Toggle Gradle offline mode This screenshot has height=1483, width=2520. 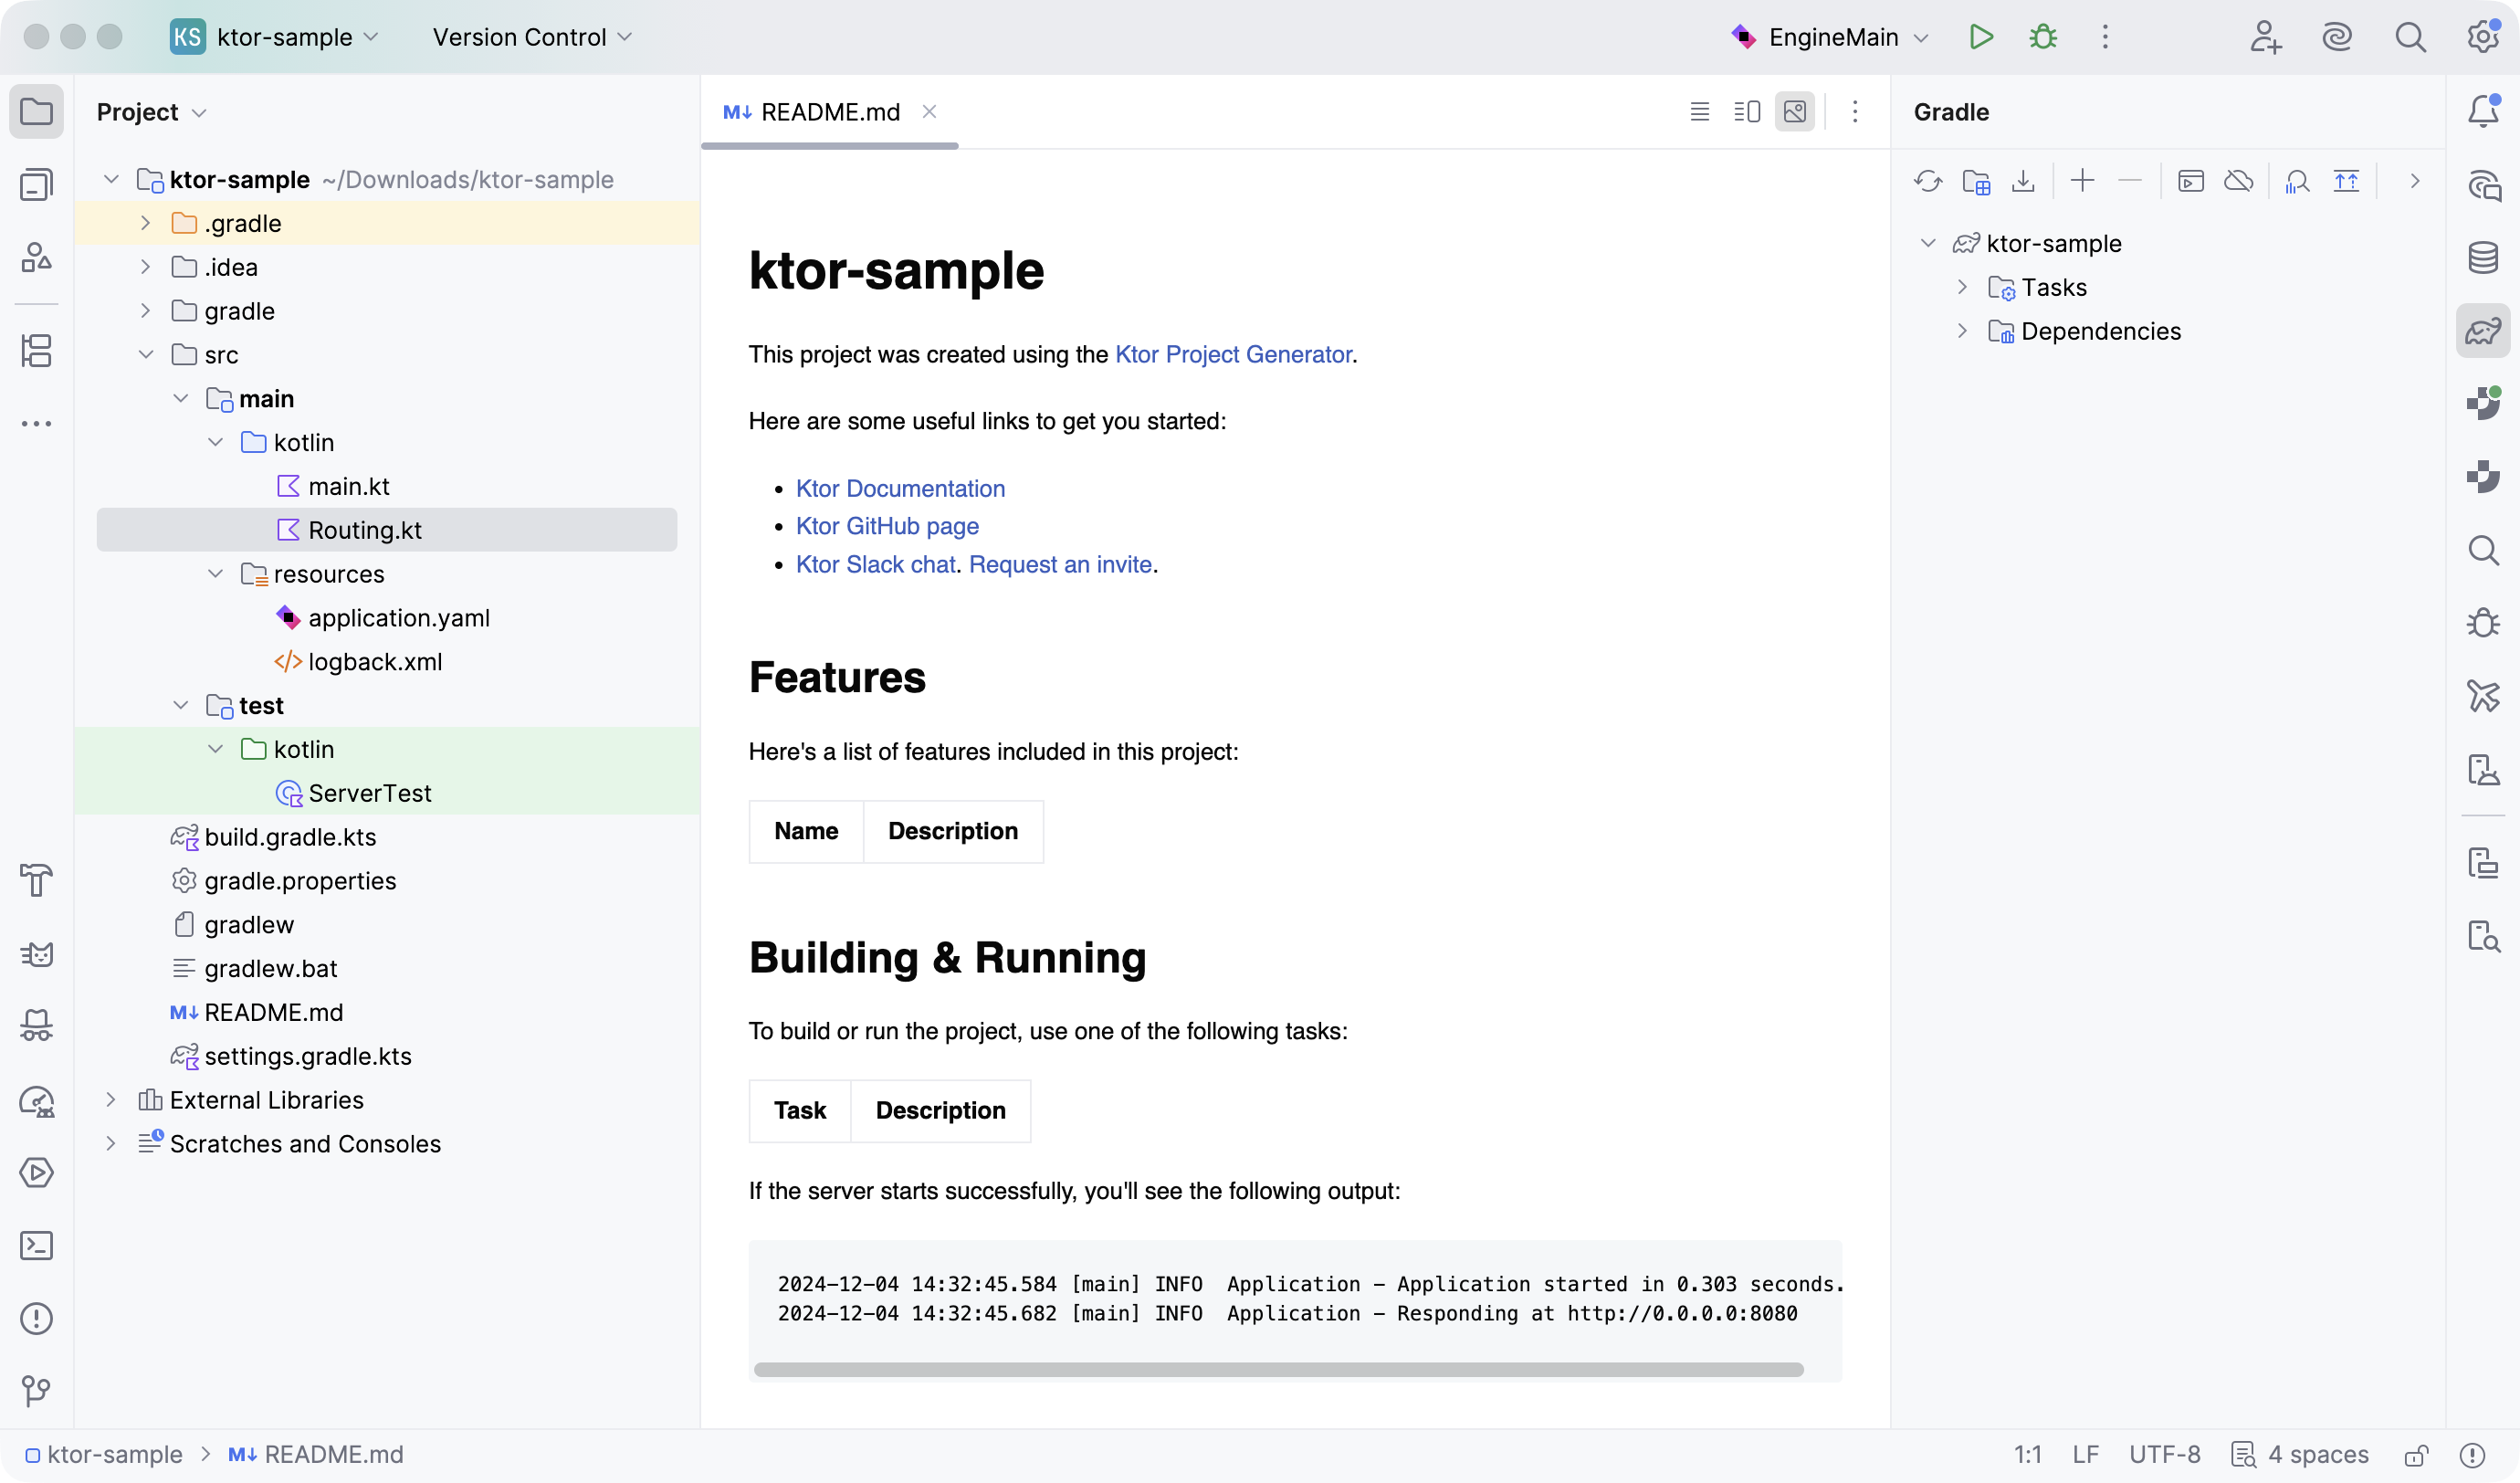click(2238, 181)
